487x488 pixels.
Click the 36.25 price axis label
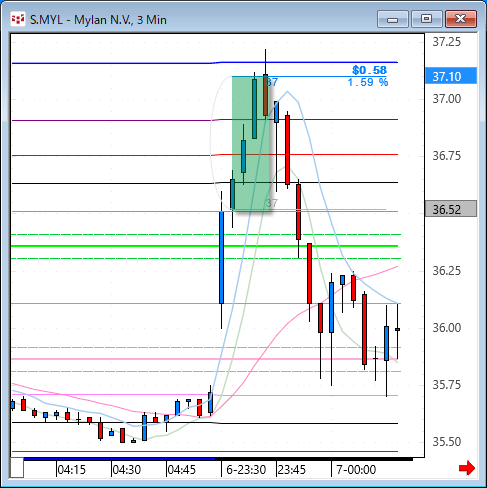[447, 271]
